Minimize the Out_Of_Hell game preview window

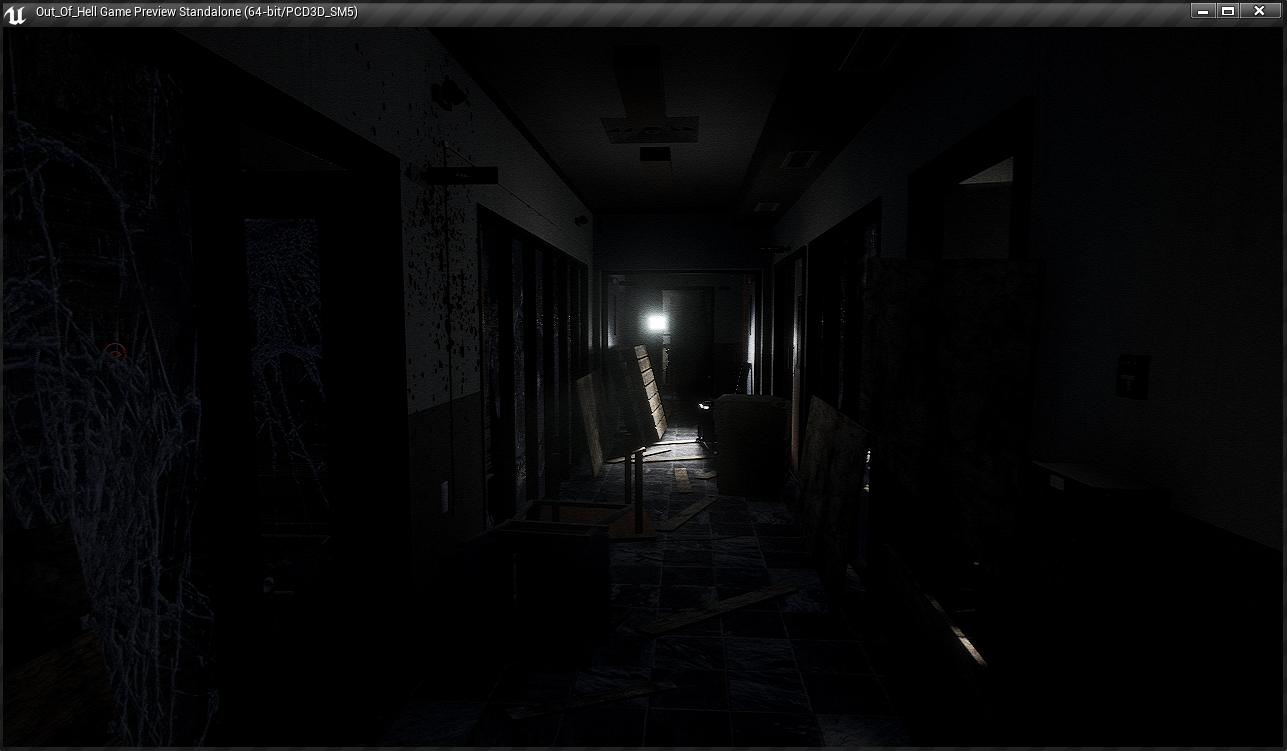click(x=1203, y=11)
